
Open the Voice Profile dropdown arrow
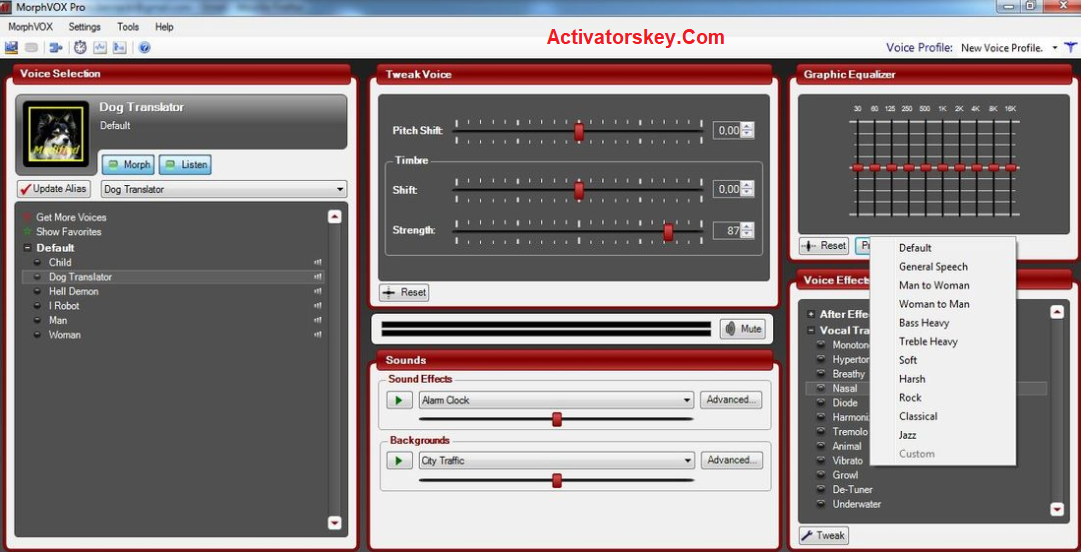tap(1055, 48)
